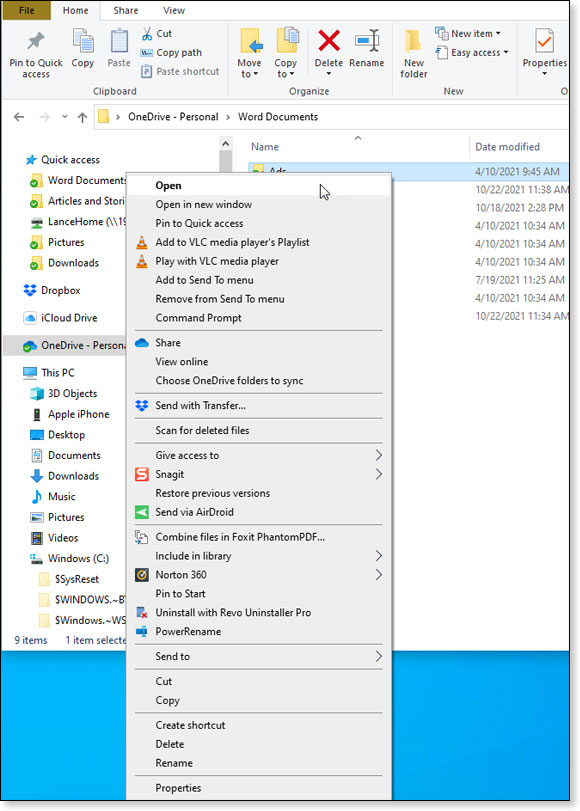The height and width of the screenshot is (811, 580).
Task: Expand the Send to submenu
Action: [x=259, y=656]
